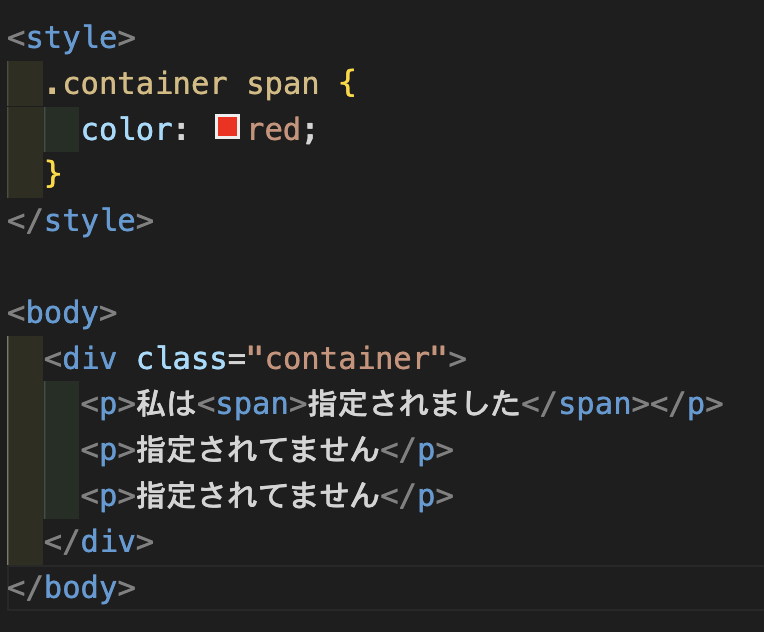Click the opening body tag
The width and height of the screenshot is (764, 632).
tap(62, 312)
